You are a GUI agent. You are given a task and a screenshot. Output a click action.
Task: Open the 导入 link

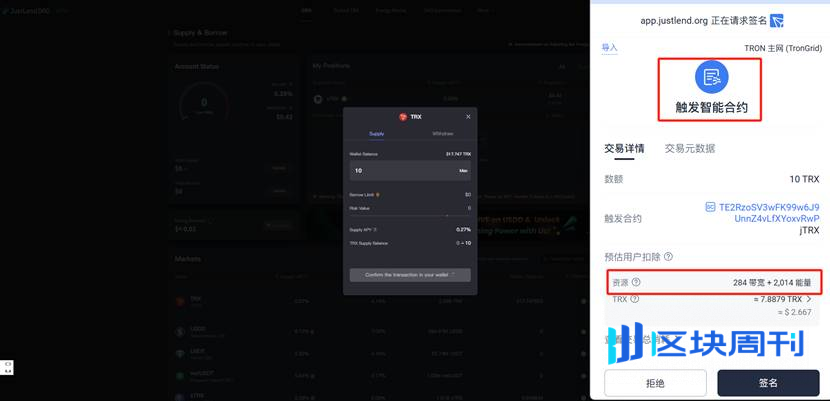[x=609, y=48]
